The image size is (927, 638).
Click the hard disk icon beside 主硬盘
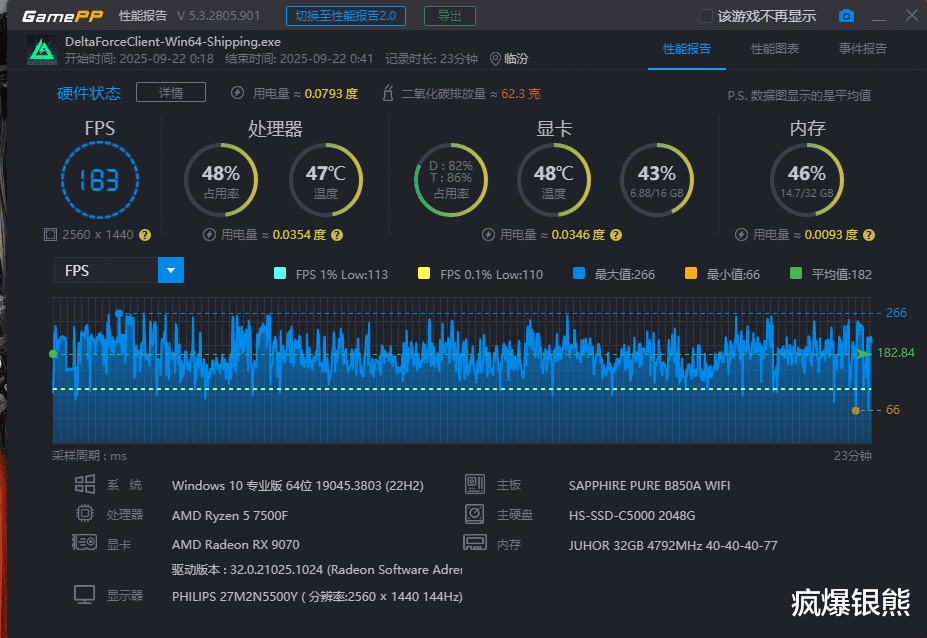[x=475, y=514]
